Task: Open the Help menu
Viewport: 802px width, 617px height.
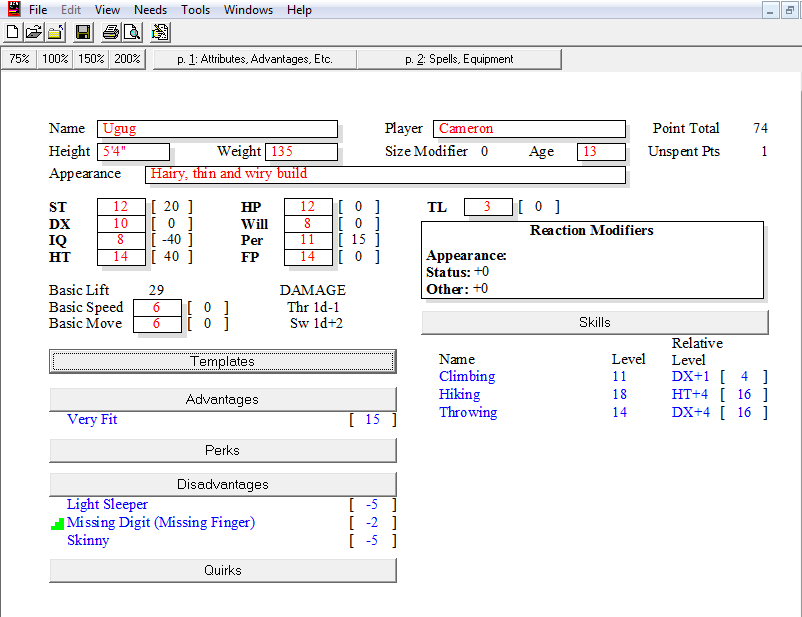Action: click(299, 10)
